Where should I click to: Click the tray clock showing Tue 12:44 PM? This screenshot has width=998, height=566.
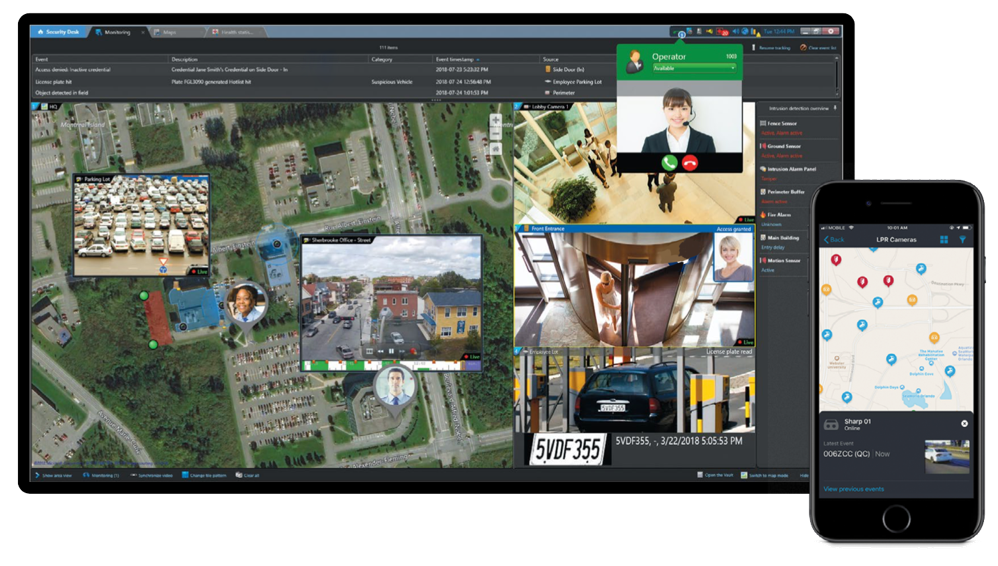pos(778,31)
